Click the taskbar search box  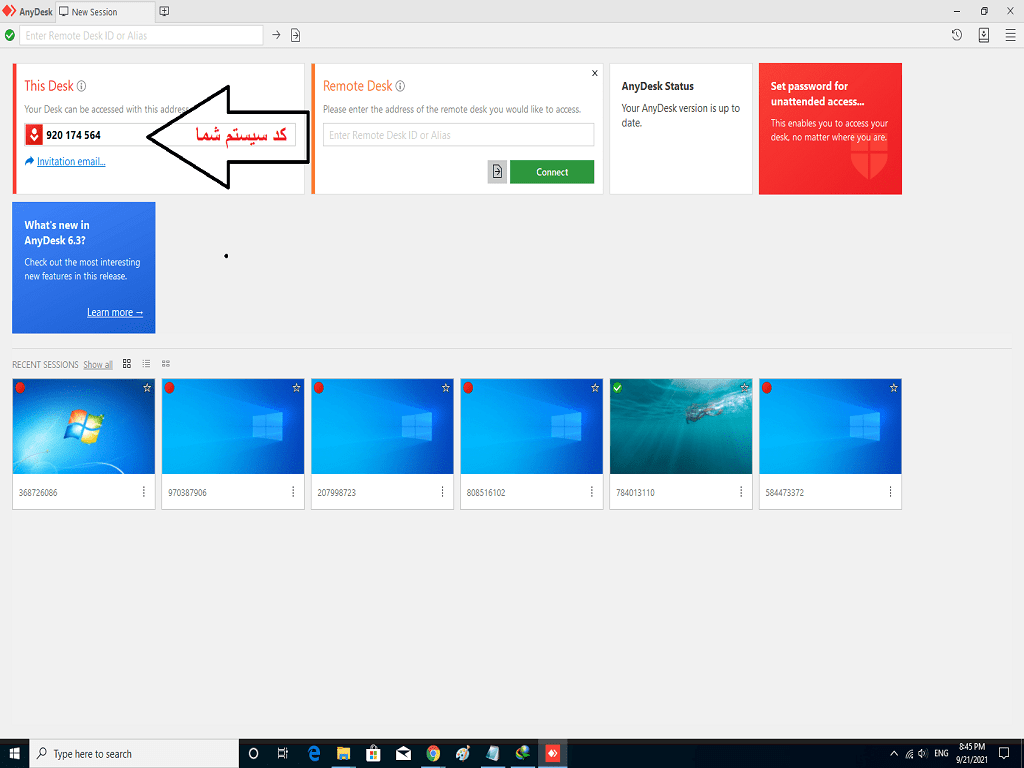(134, 754)
